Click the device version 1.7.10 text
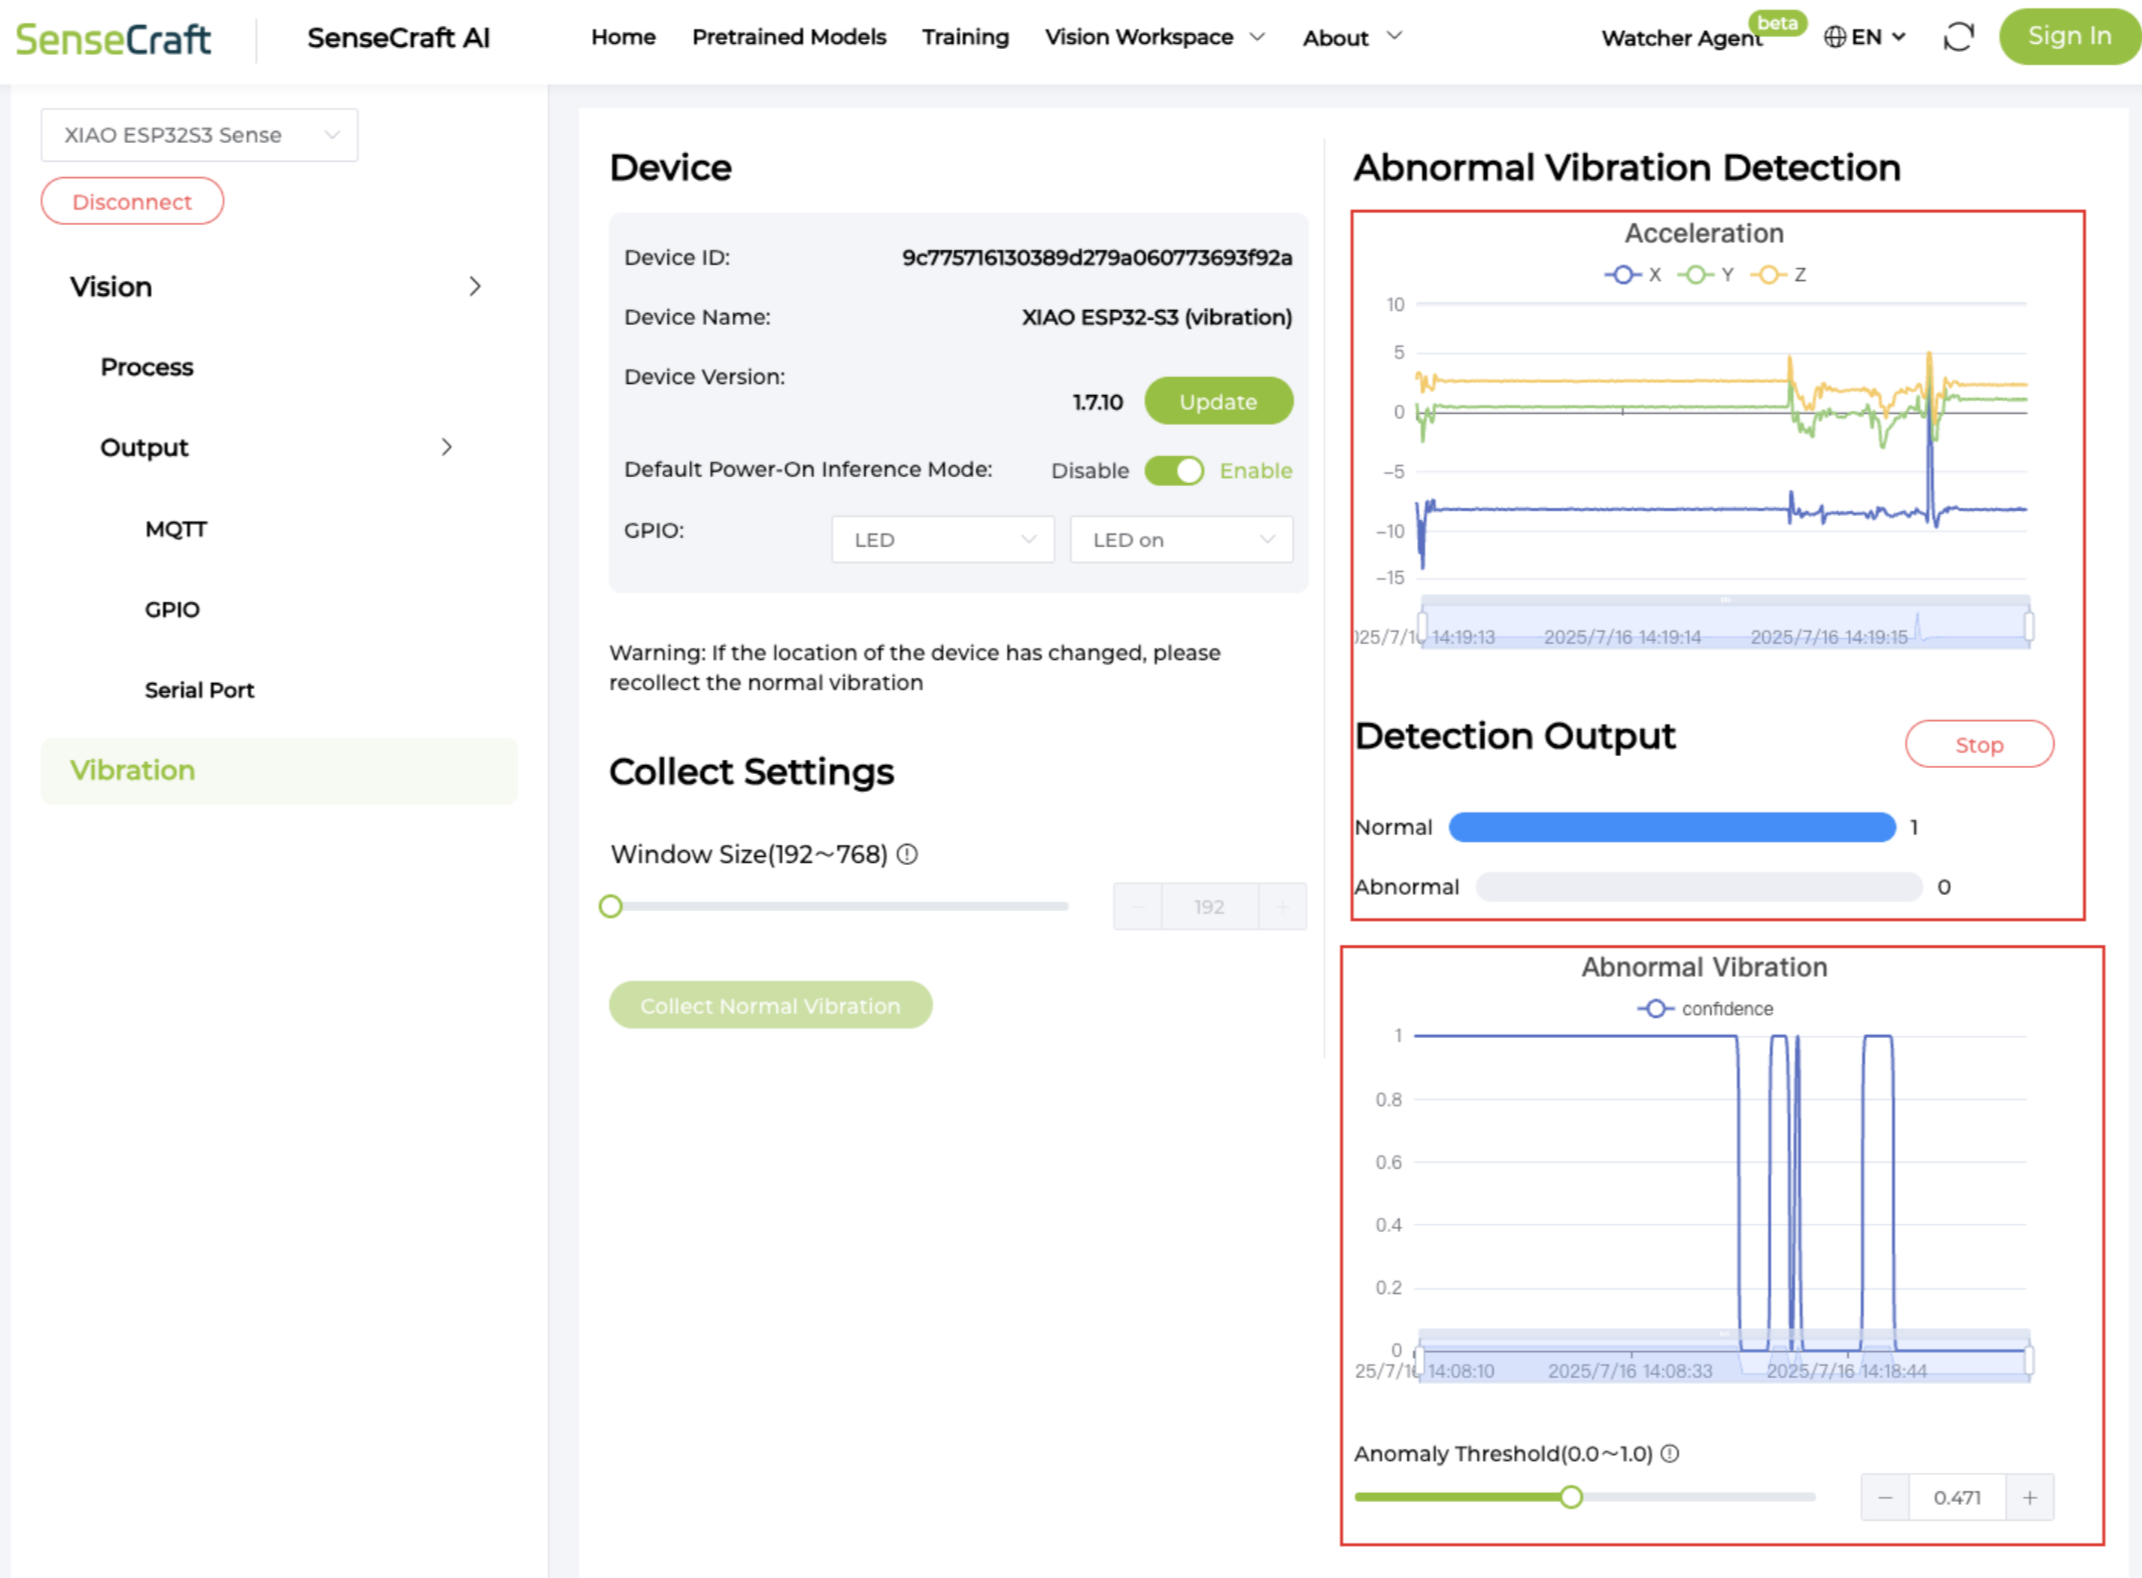Viewport: 2142px width, 1578px height. point(1098,402)
